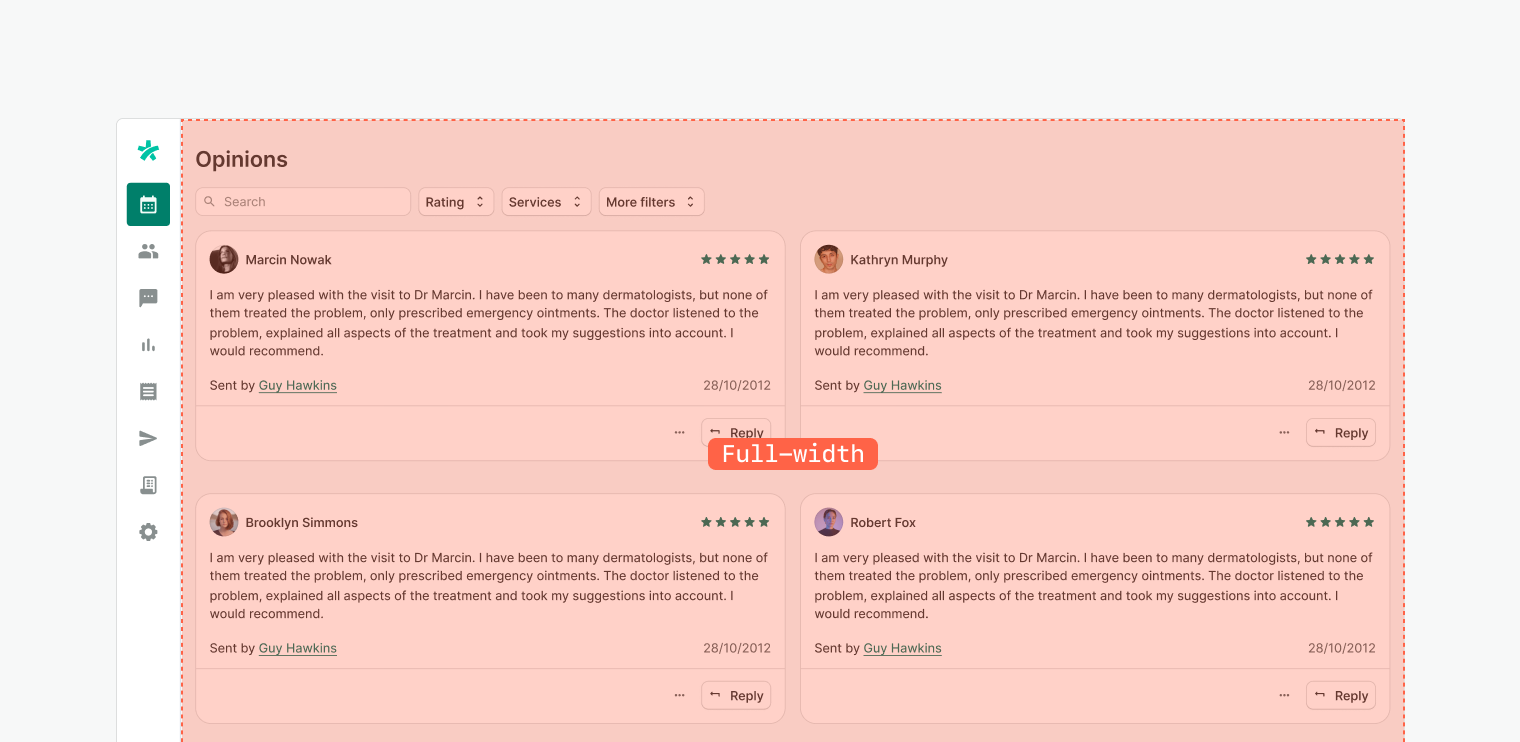Click the green asterisk app logo

coord(148,151)
